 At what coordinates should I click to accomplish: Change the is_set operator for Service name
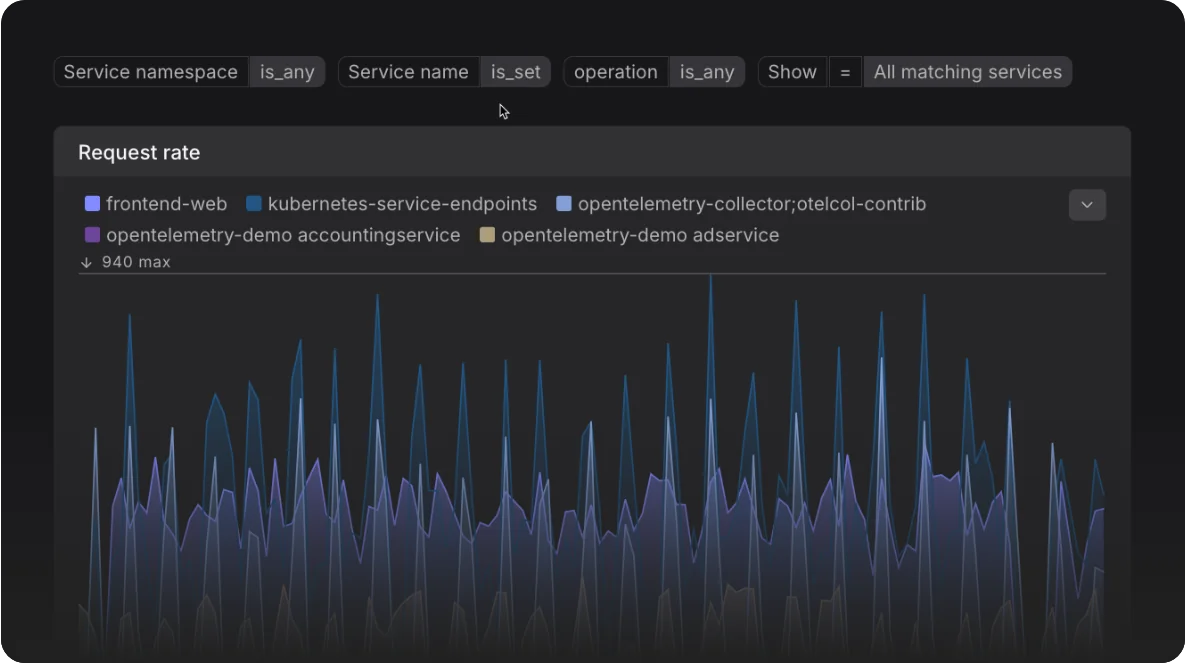click(x=515, y=72)
